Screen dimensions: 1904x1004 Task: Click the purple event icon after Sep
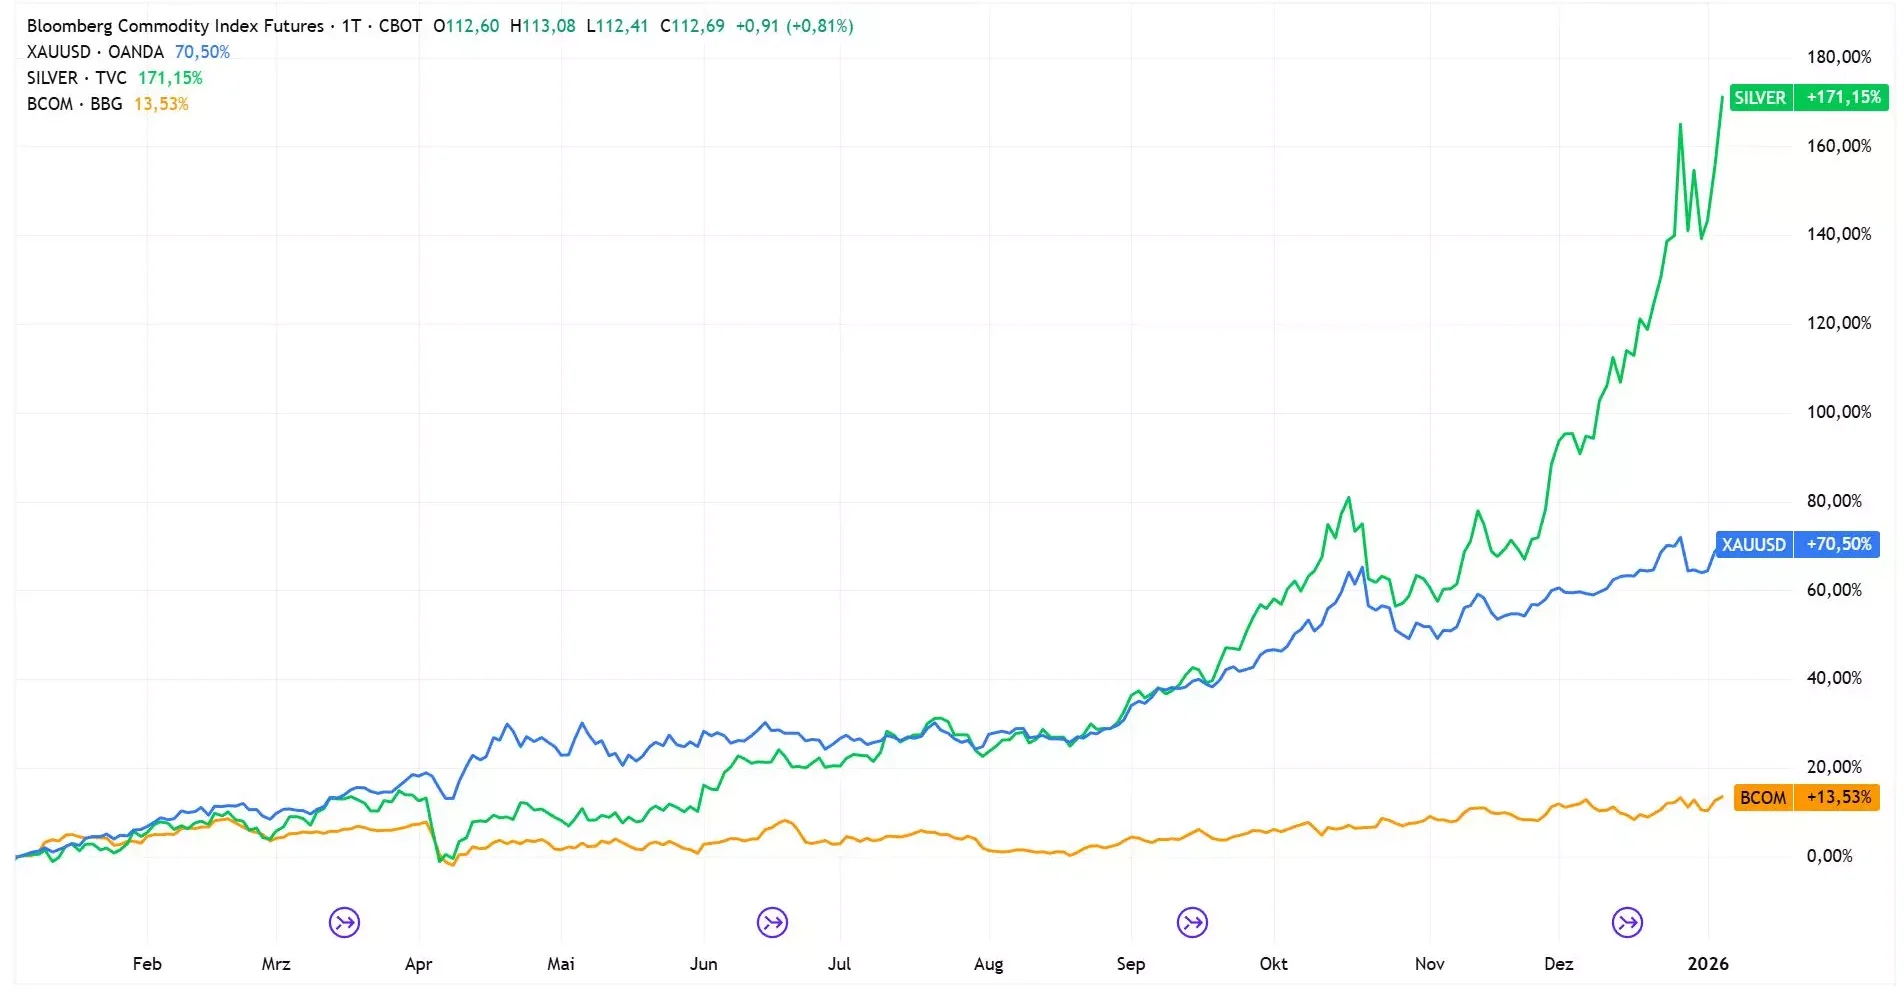coord(1192,922)
